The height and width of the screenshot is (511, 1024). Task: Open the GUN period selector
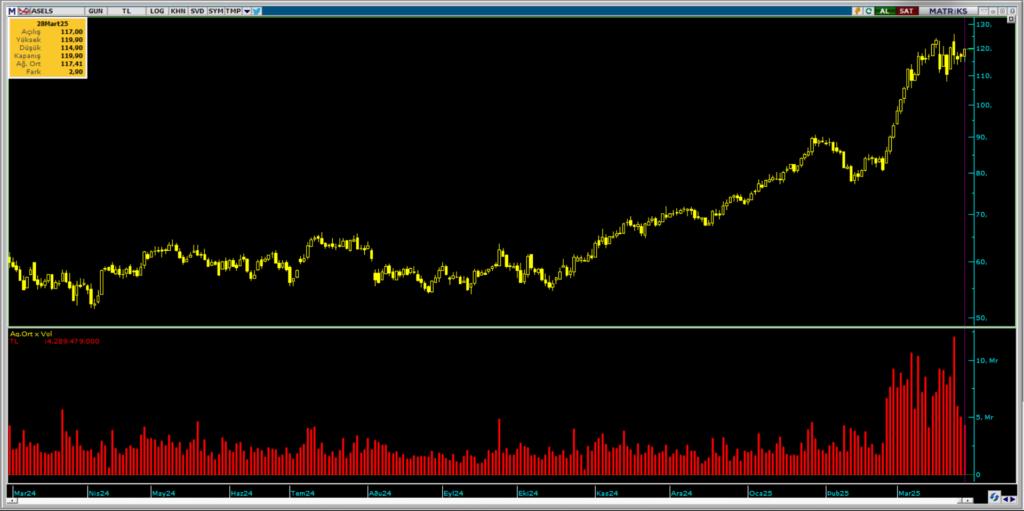[x=95, y=10]
